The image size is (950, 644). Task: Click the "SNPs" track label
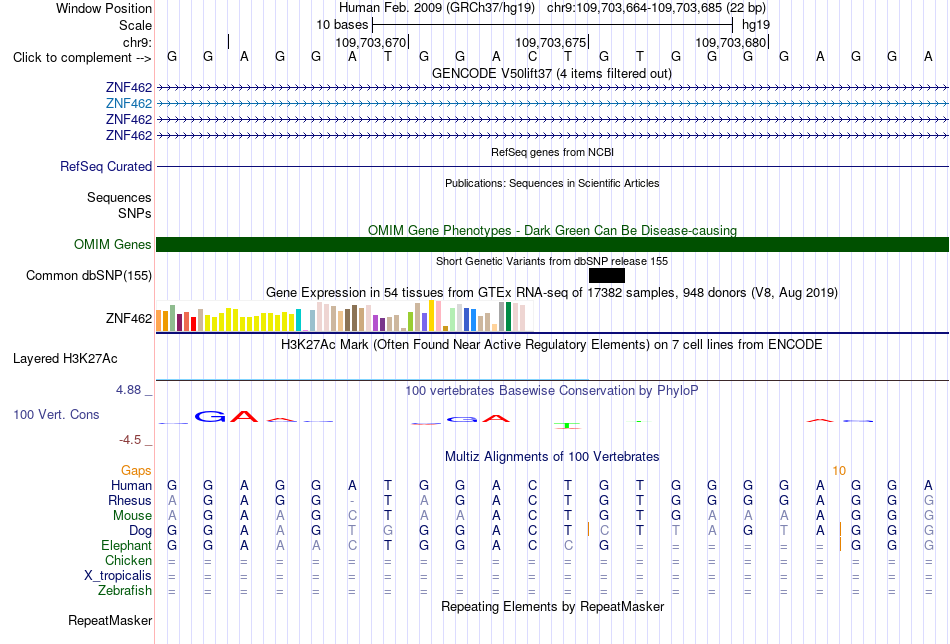coord(135,213)
